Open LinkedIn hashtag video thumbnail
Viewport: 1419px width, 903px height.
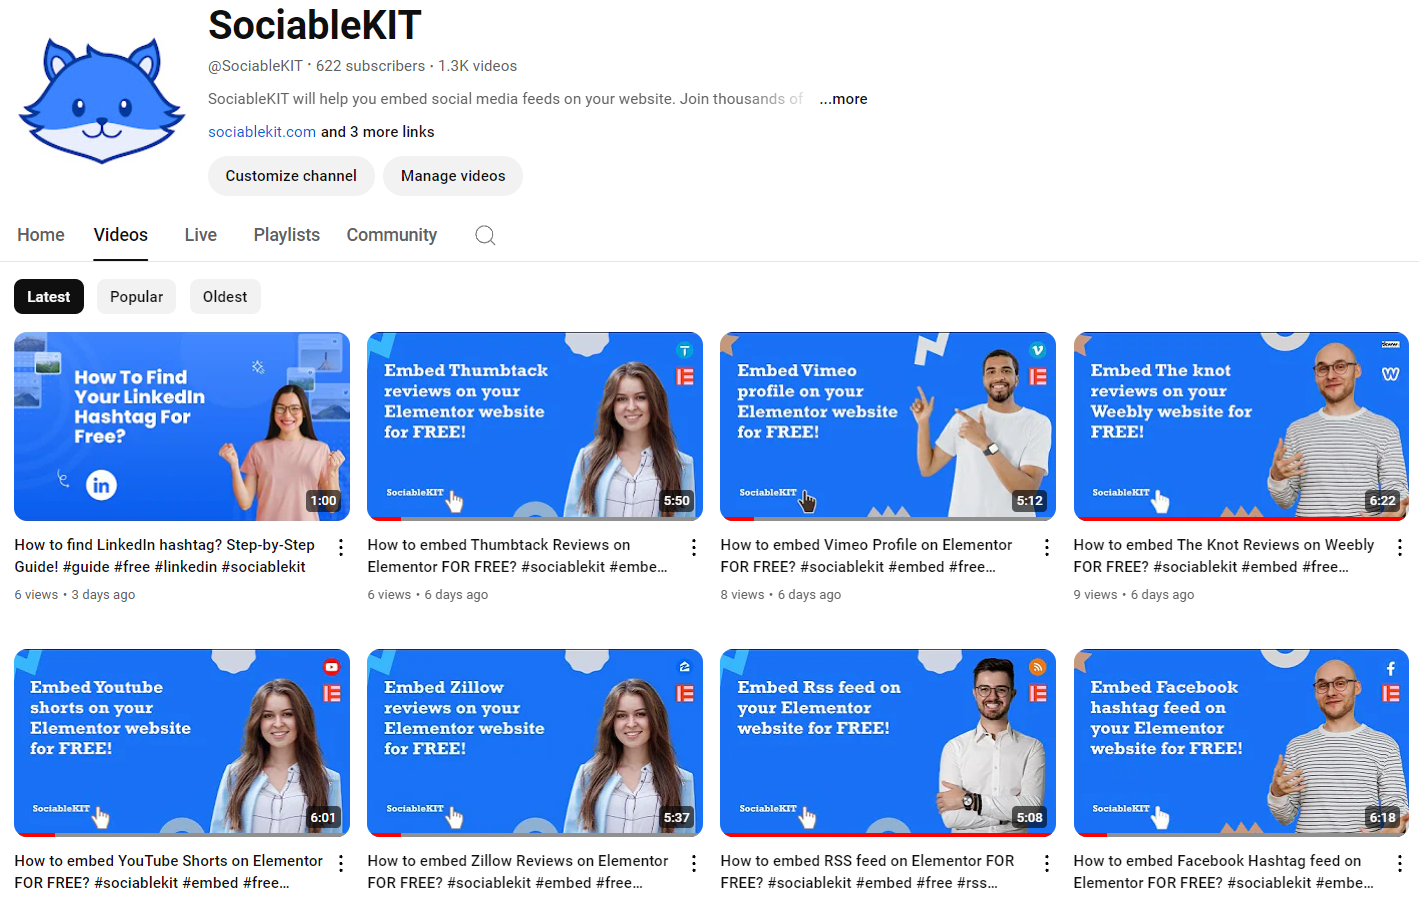point(182,426)
